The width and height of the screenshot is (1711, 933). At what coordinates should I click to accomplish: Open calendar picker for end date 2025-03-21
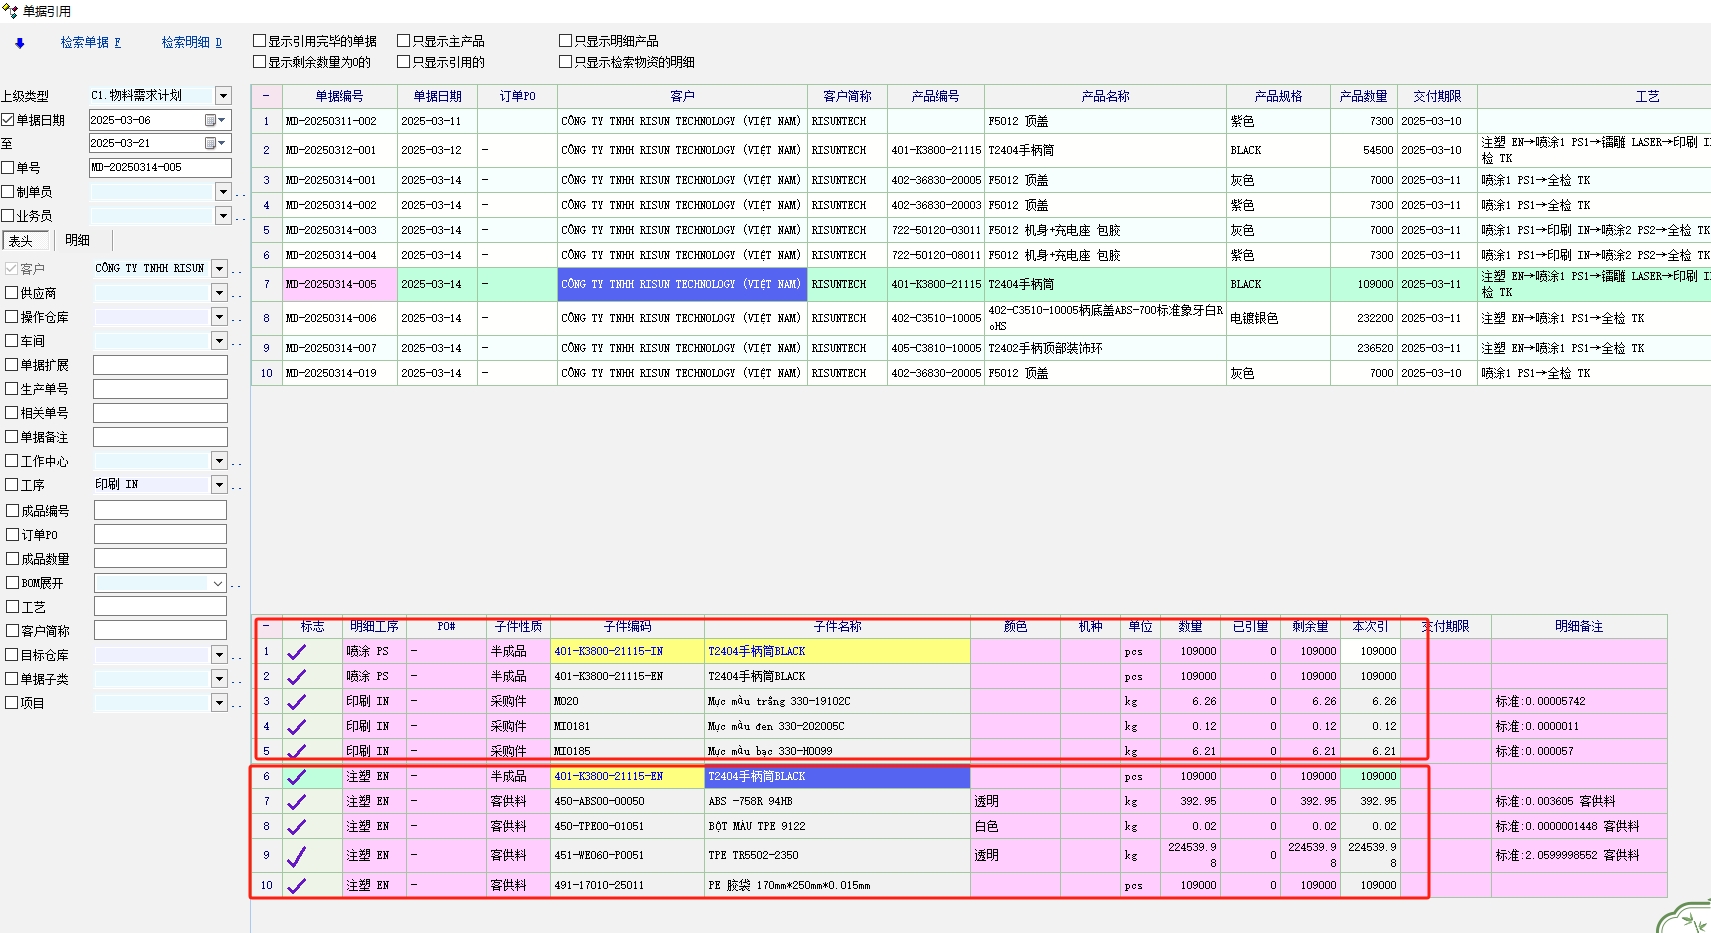(211, 144)
